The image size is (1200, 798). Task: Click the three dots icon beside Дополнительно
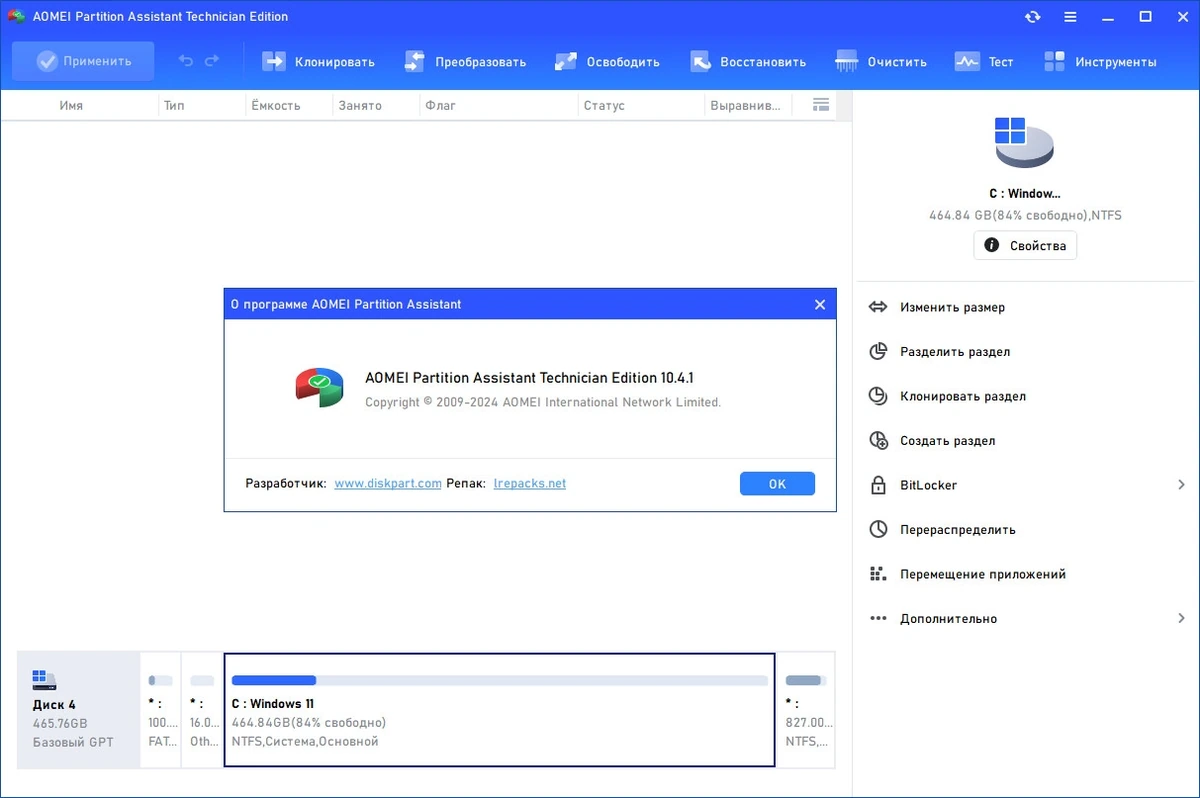point(878,619)
